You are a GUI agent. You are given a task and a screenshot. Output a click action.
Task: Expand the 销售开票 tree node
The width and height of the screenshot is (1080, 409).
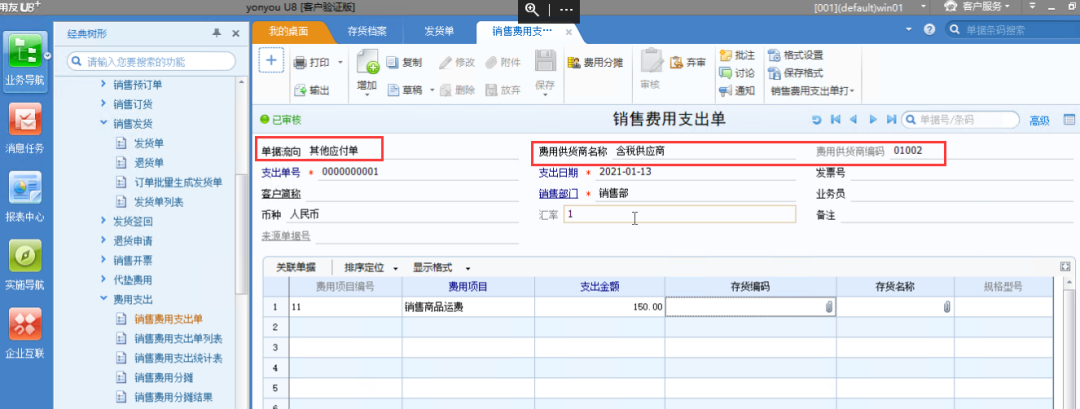coord(103,260)
